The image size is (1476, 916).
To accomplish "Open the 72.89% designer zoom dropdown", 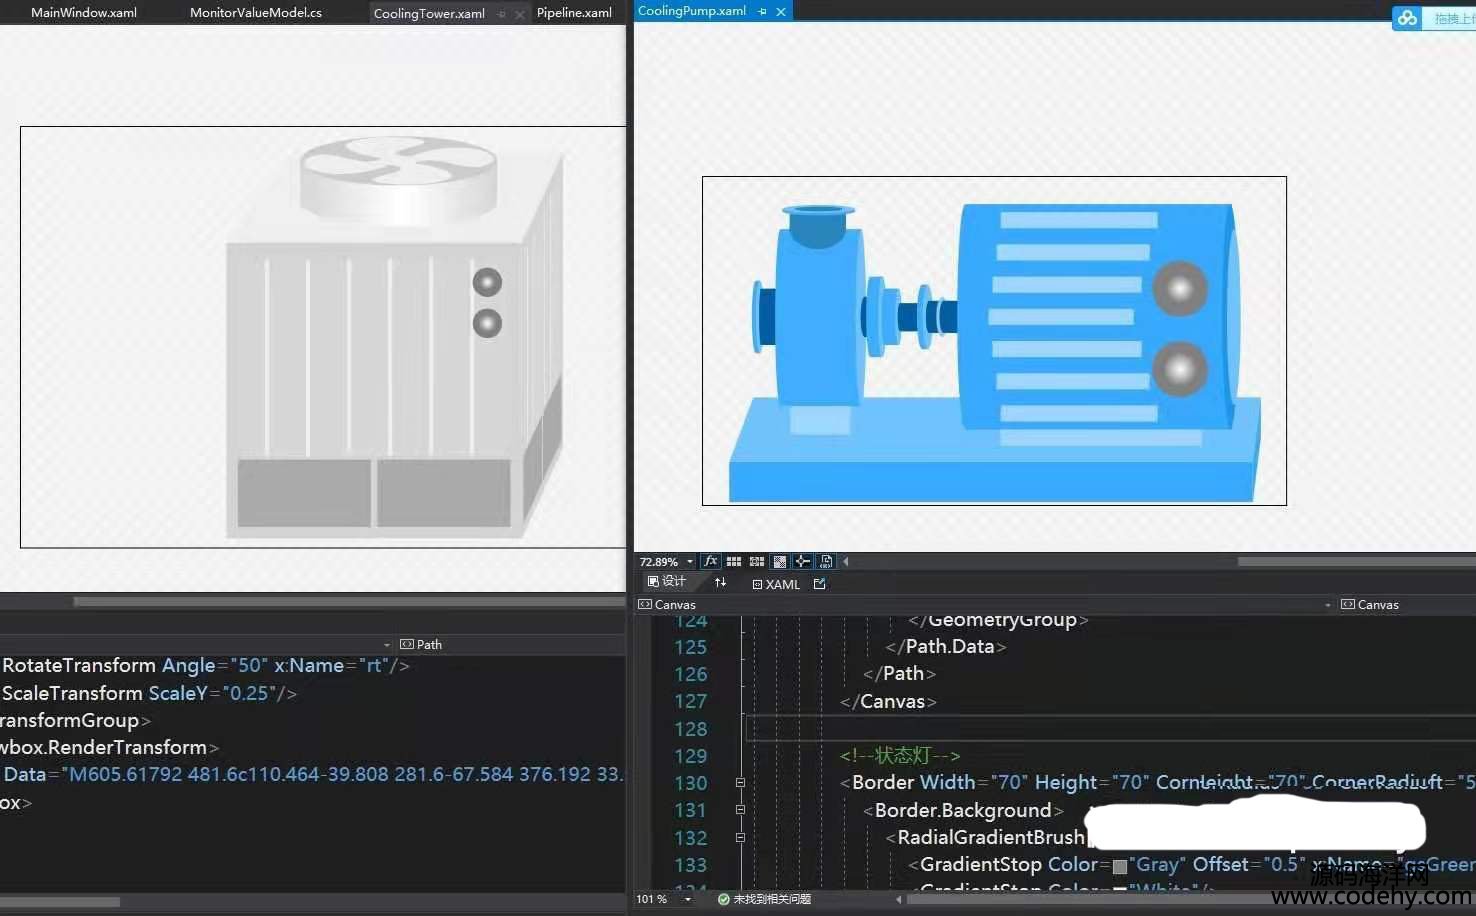I will tap(689, 562).
